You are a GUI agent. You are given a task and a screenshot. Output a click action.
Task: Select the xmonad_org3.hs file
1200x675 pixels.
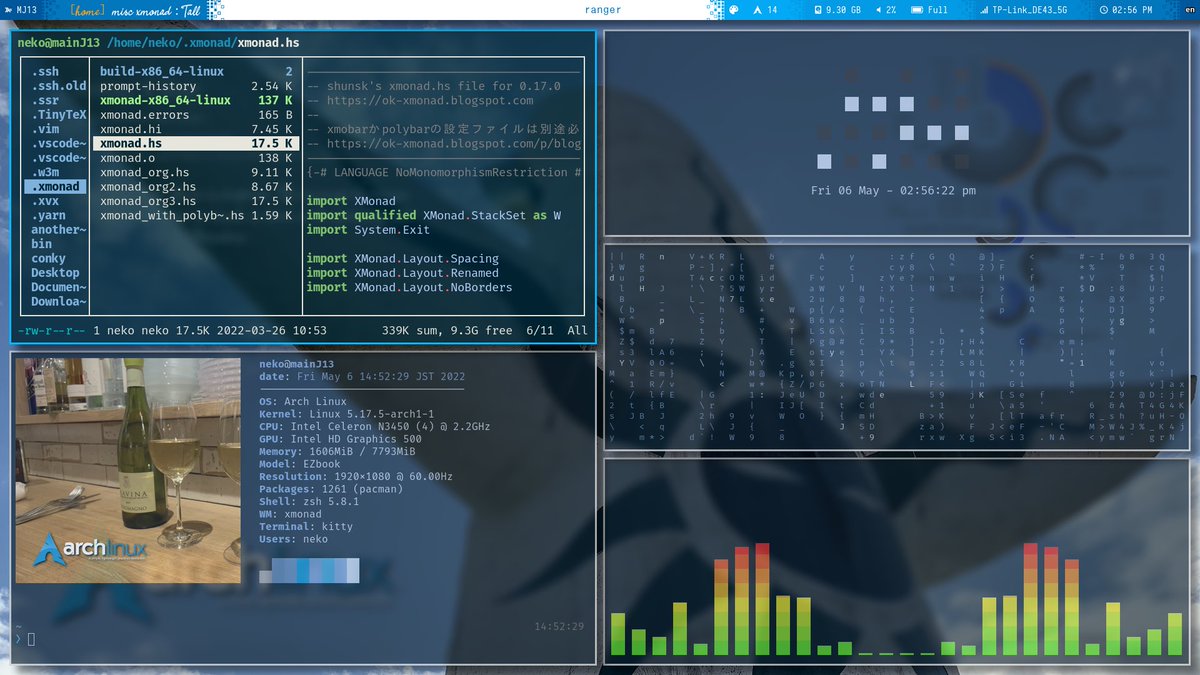pyautogui.click(x=196, y=201)
